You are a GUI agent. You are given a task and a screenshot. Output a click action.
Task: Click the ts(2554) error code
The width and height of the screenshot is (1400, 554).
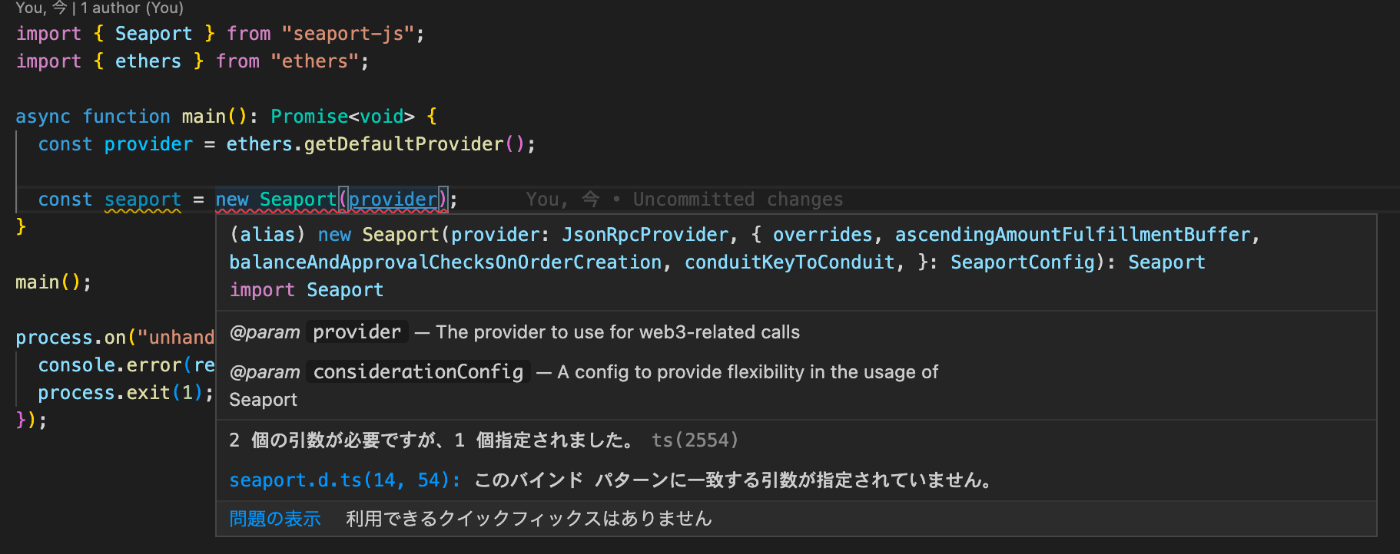coord(695,439)
